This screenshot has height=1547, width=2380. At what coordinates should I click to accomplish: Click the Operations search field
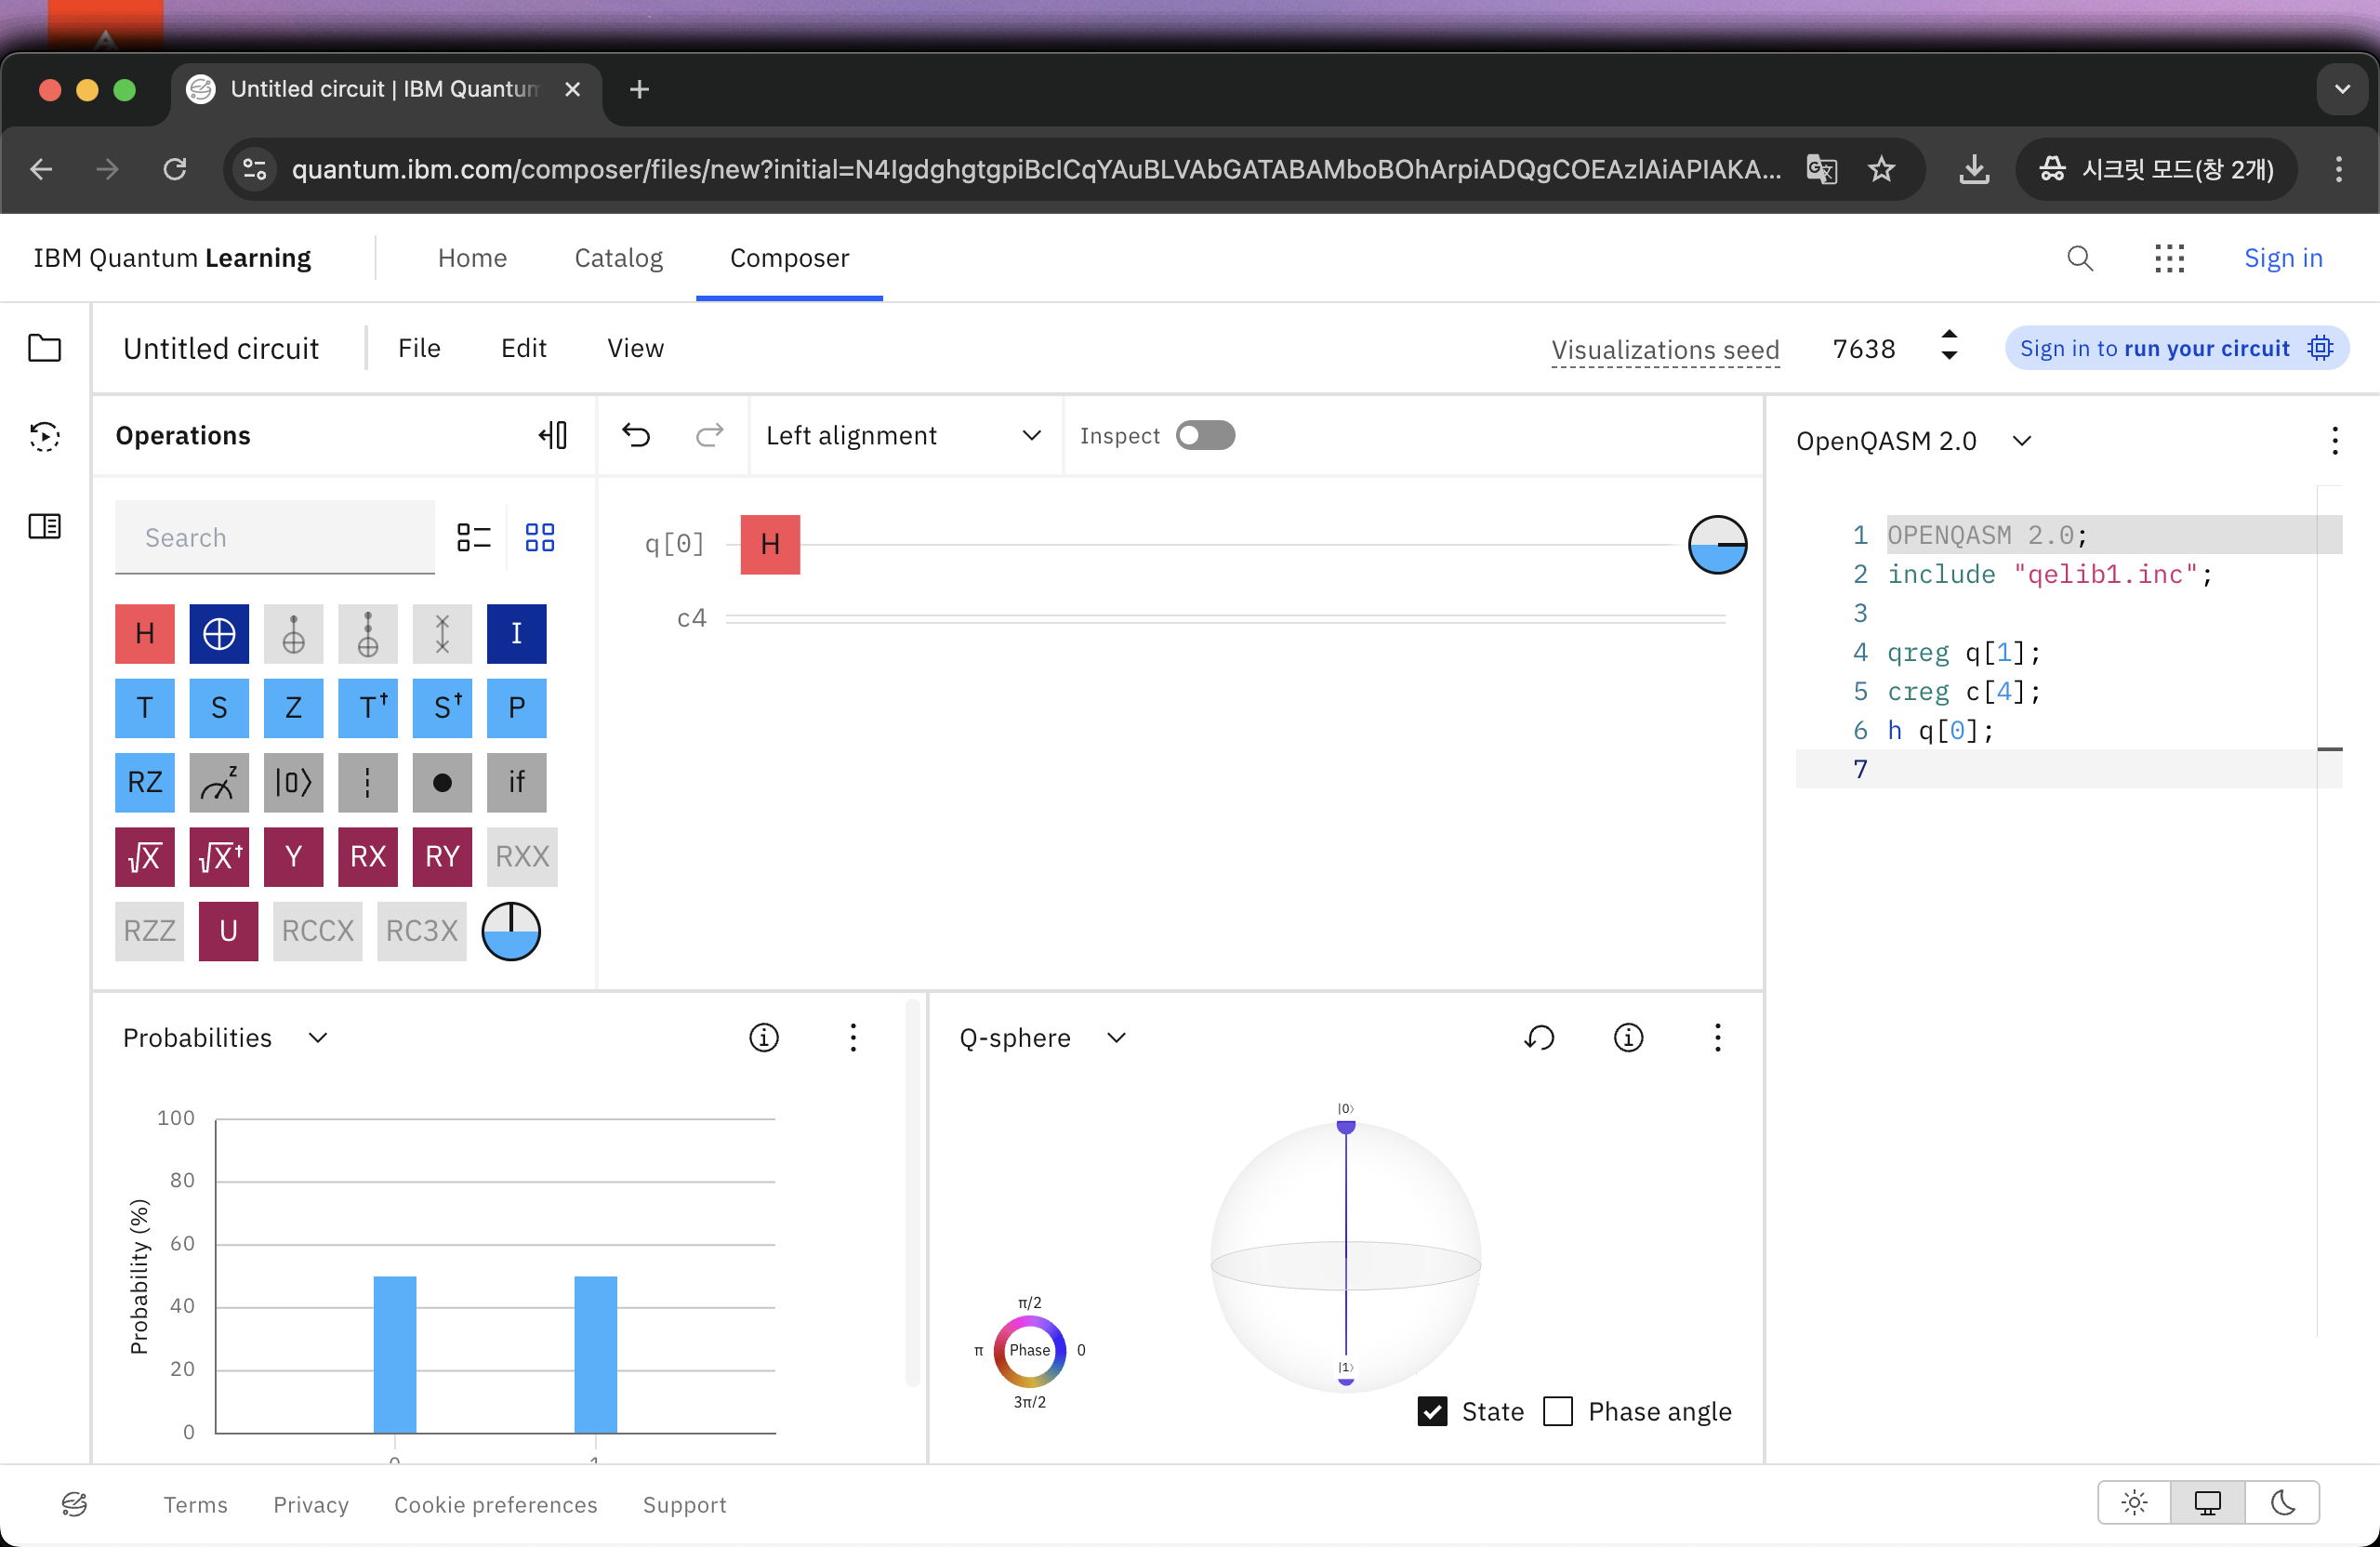[275, 537]
